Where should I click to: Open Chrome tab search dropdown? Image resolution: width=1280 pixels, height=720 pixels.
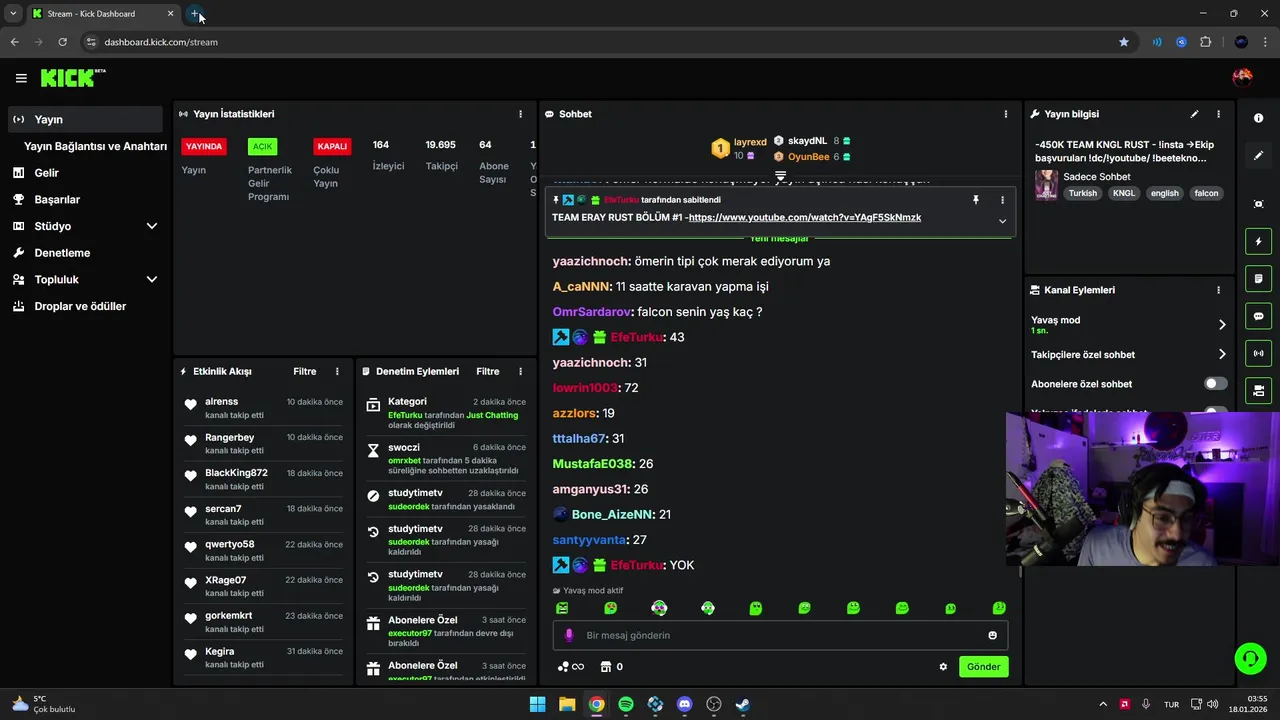tap(13, 13)
